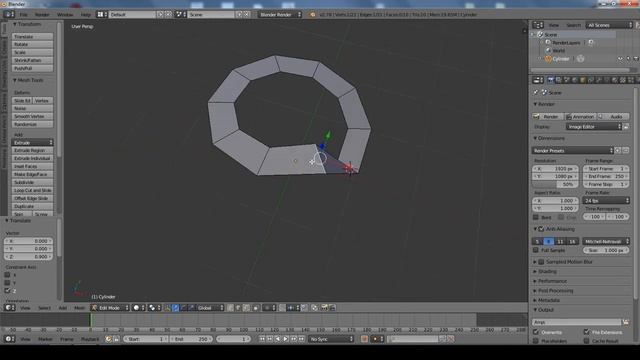
Task: Click the OpenGL render image camera icon
Action: tap(324, 308)
